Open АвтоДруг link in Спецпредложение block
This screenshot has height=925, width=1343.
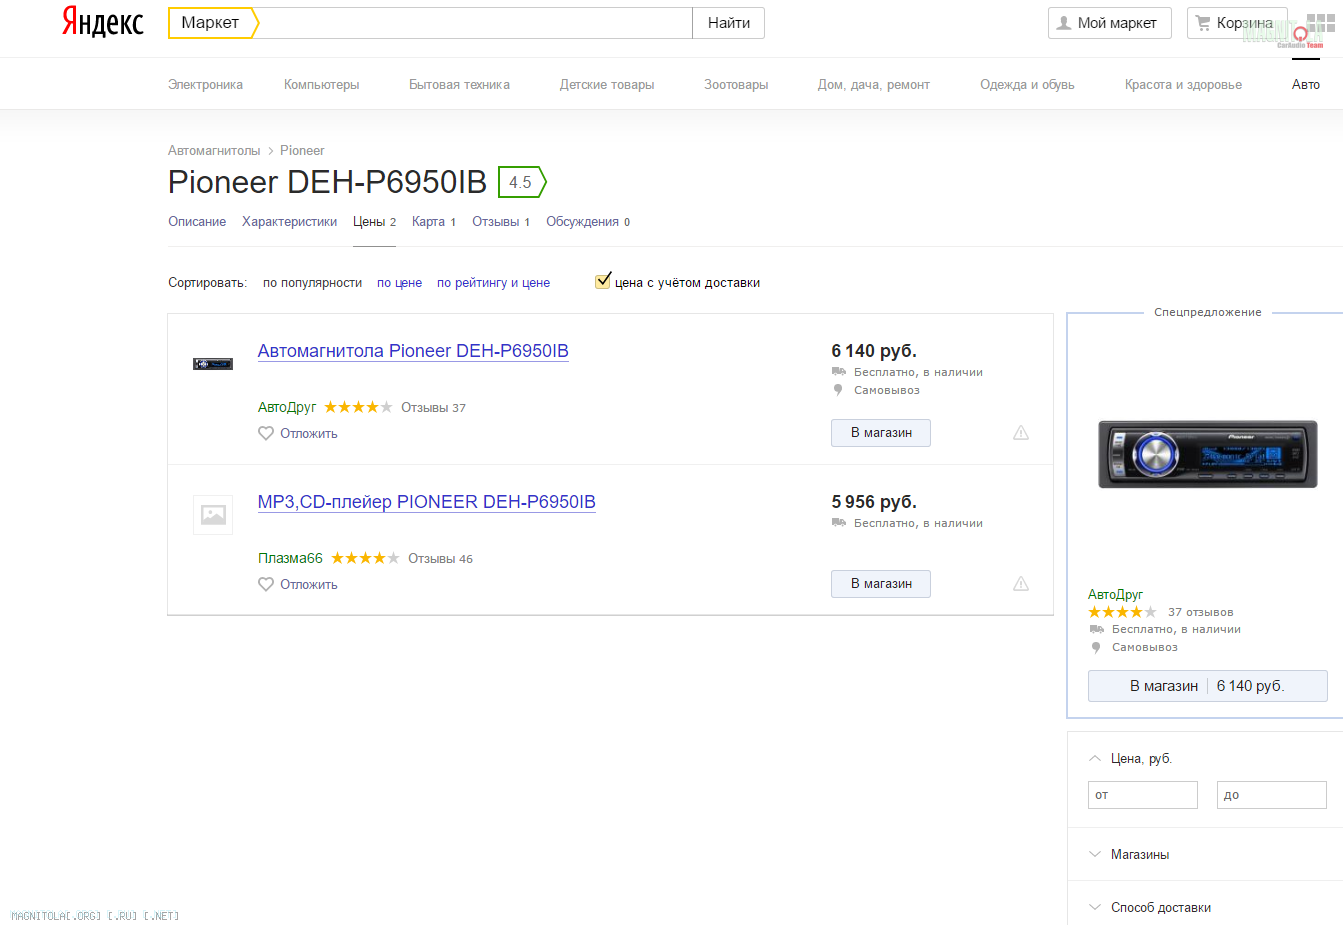1115,594
